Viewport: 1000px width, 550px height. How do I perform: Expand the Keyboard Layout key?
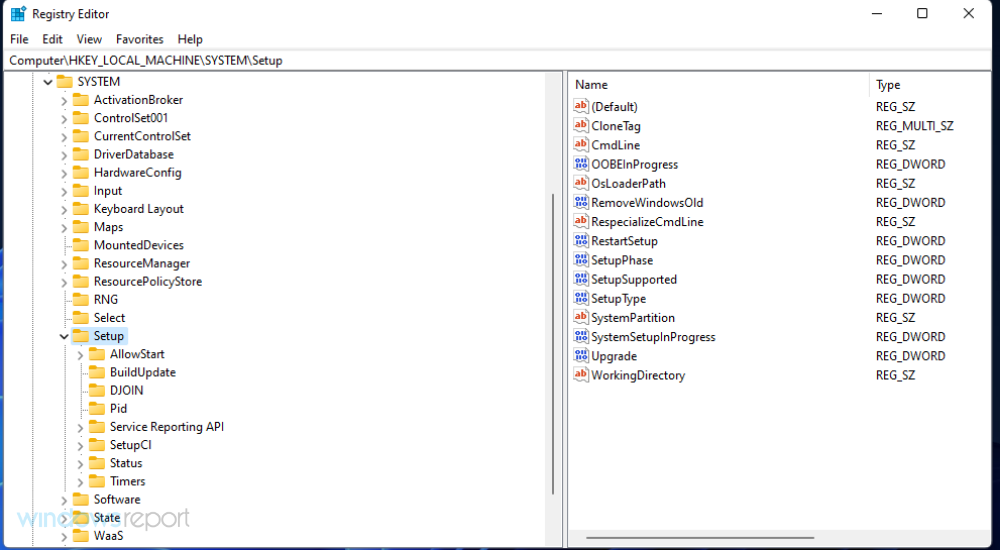[x=64, y=209]
